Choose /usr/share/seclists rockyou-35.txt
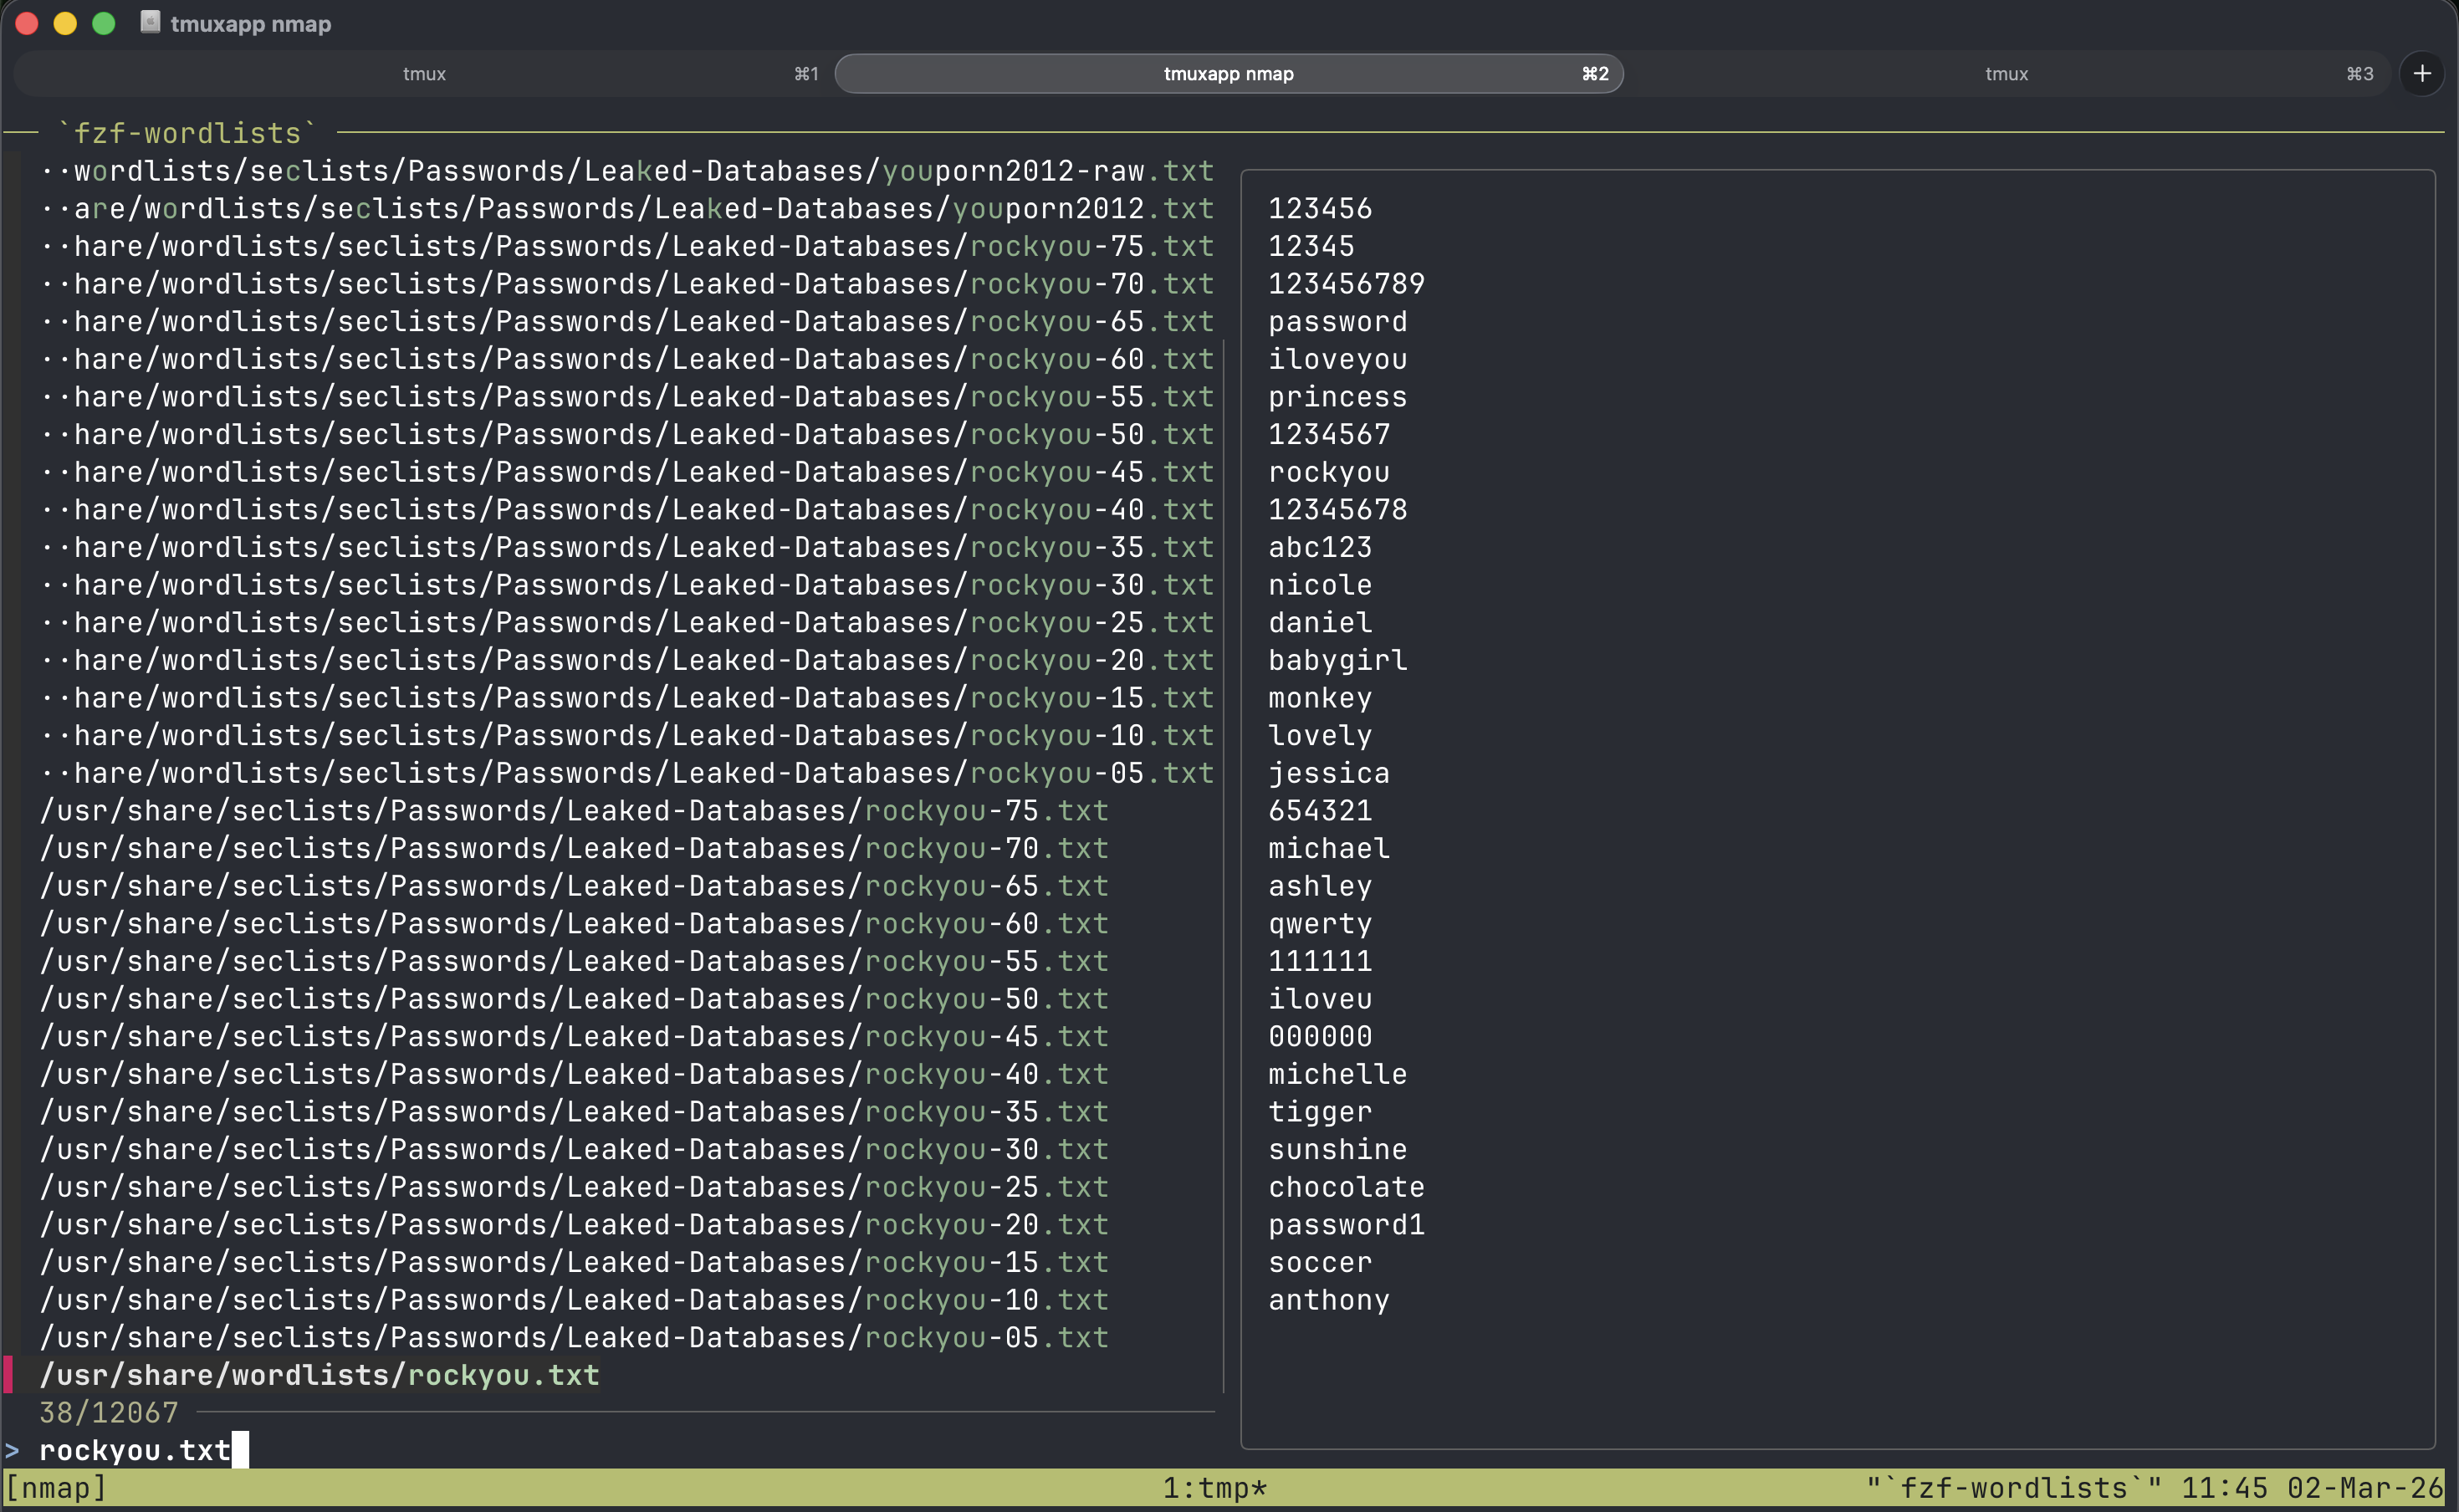 tap(574, 1113)
